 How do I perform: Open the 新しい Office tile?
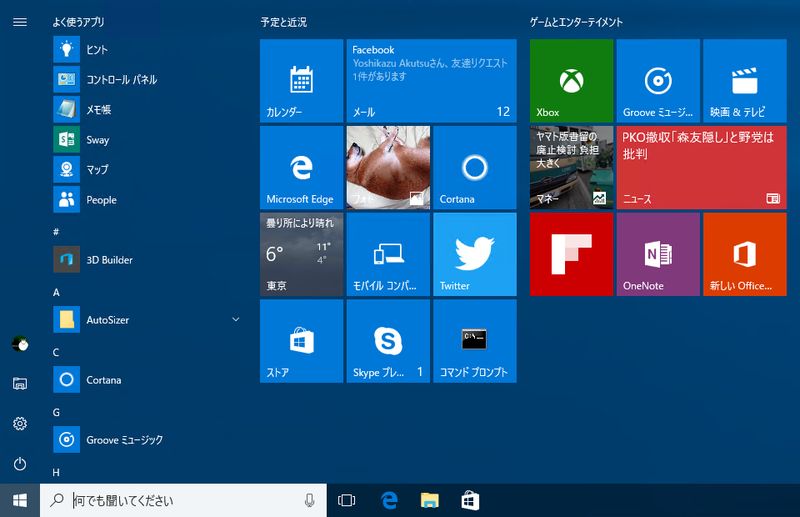745,254
